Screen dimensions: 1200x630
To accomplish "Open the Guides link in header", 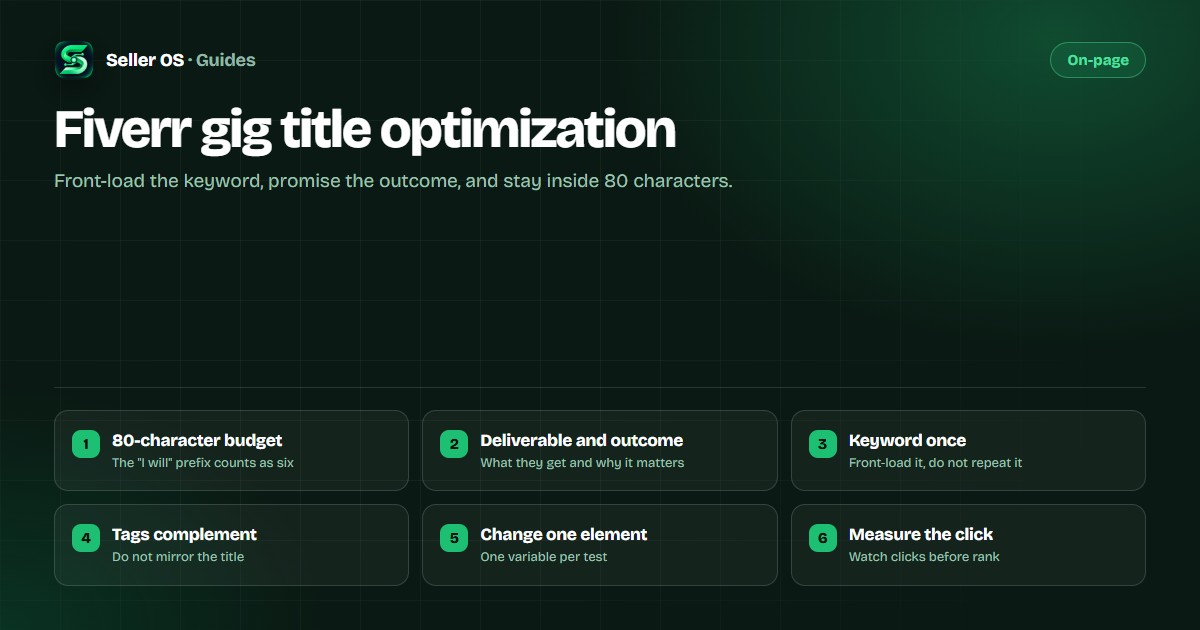I will [x=226, y=60].
